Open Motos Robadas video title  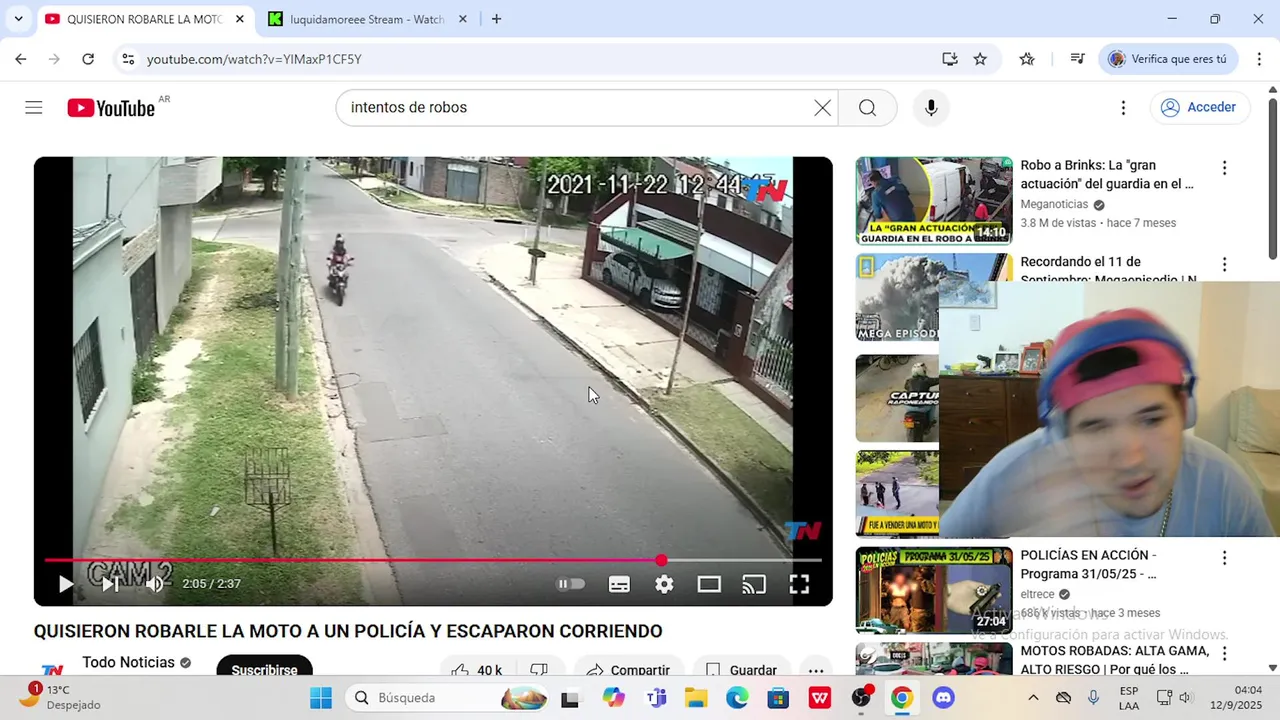[x=1114, y=660]
